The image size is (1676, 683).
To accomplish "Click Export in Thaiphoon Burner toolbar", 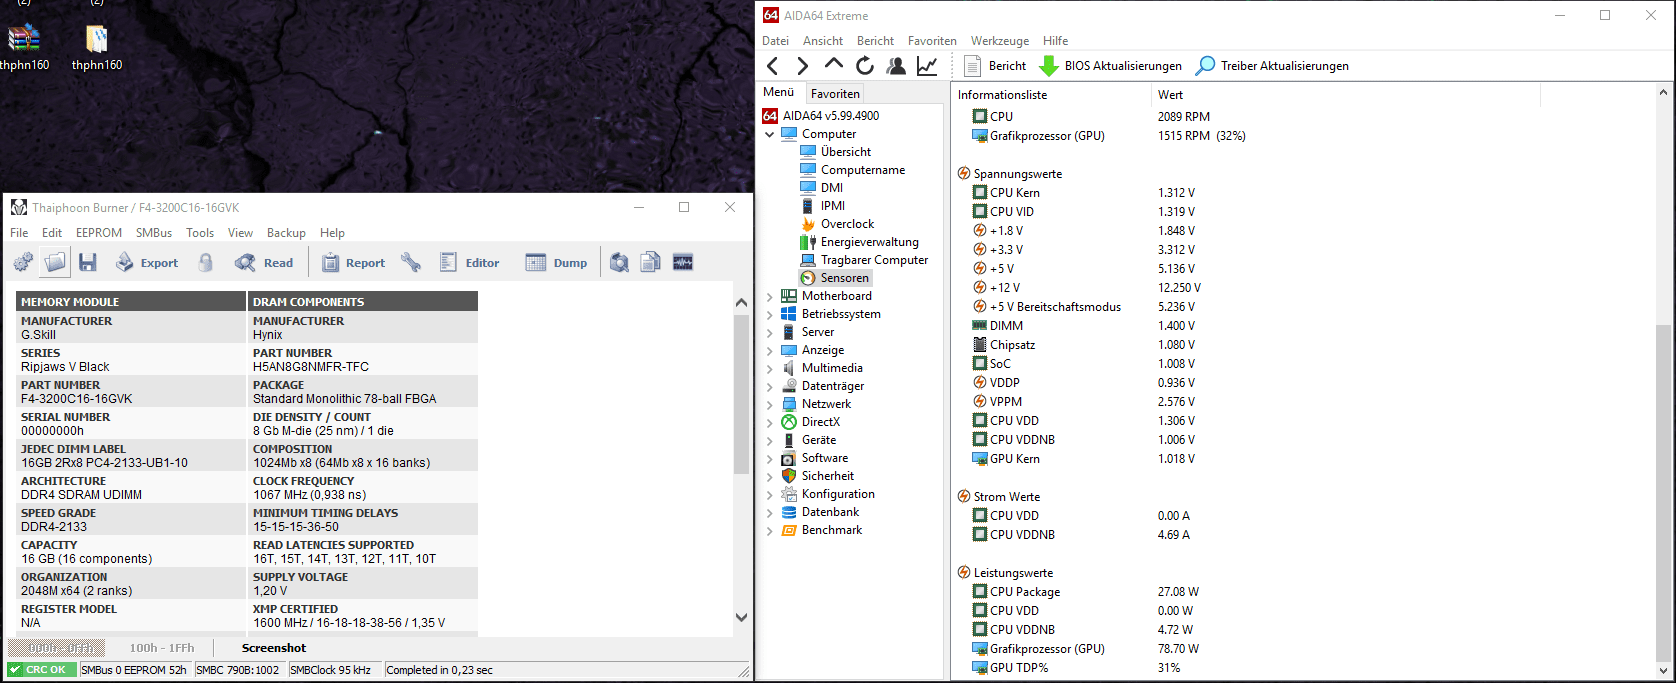I will [x=147, y=263].
